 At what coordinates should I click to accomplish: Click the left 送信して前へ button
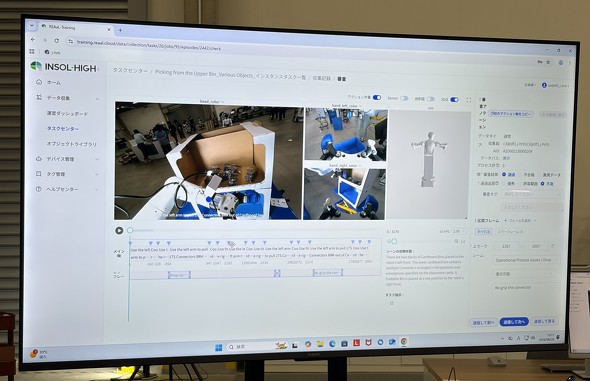[x=483, y=322]
